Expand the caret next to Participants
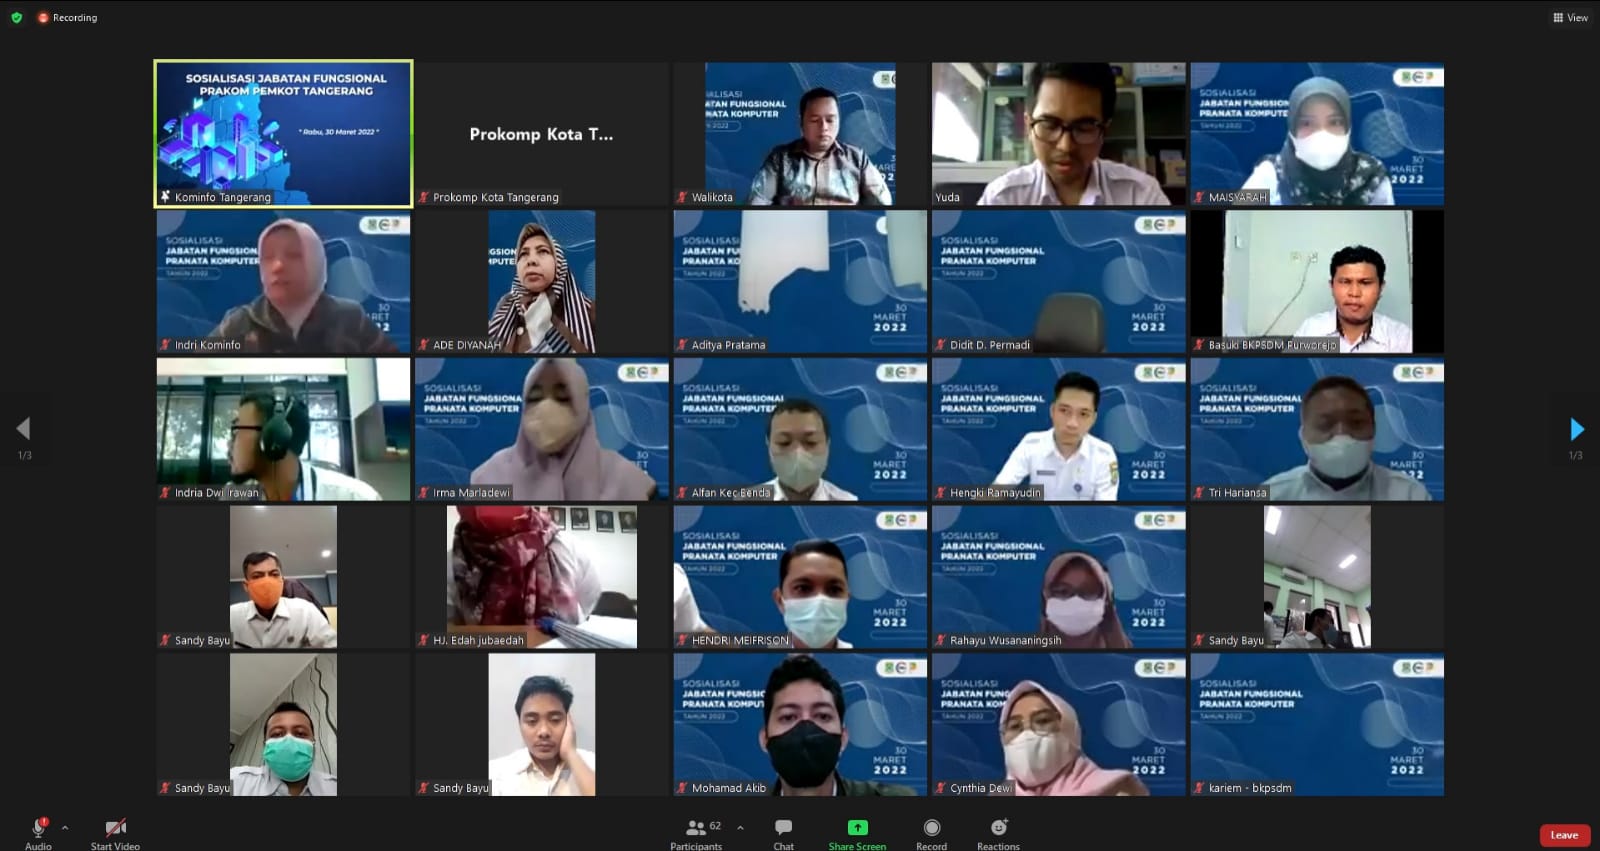Screen dimensions: 1600x851 [x=740, y=827]
